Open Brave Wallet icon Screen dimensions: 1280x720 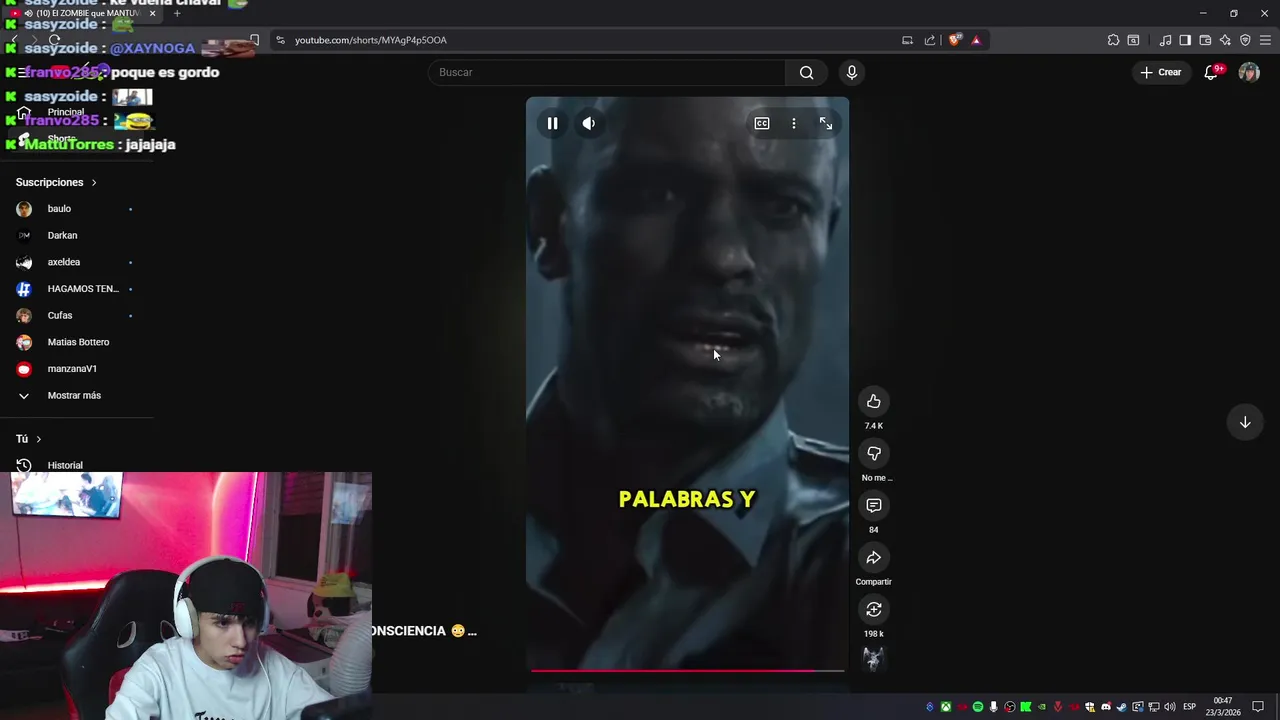1205,40
